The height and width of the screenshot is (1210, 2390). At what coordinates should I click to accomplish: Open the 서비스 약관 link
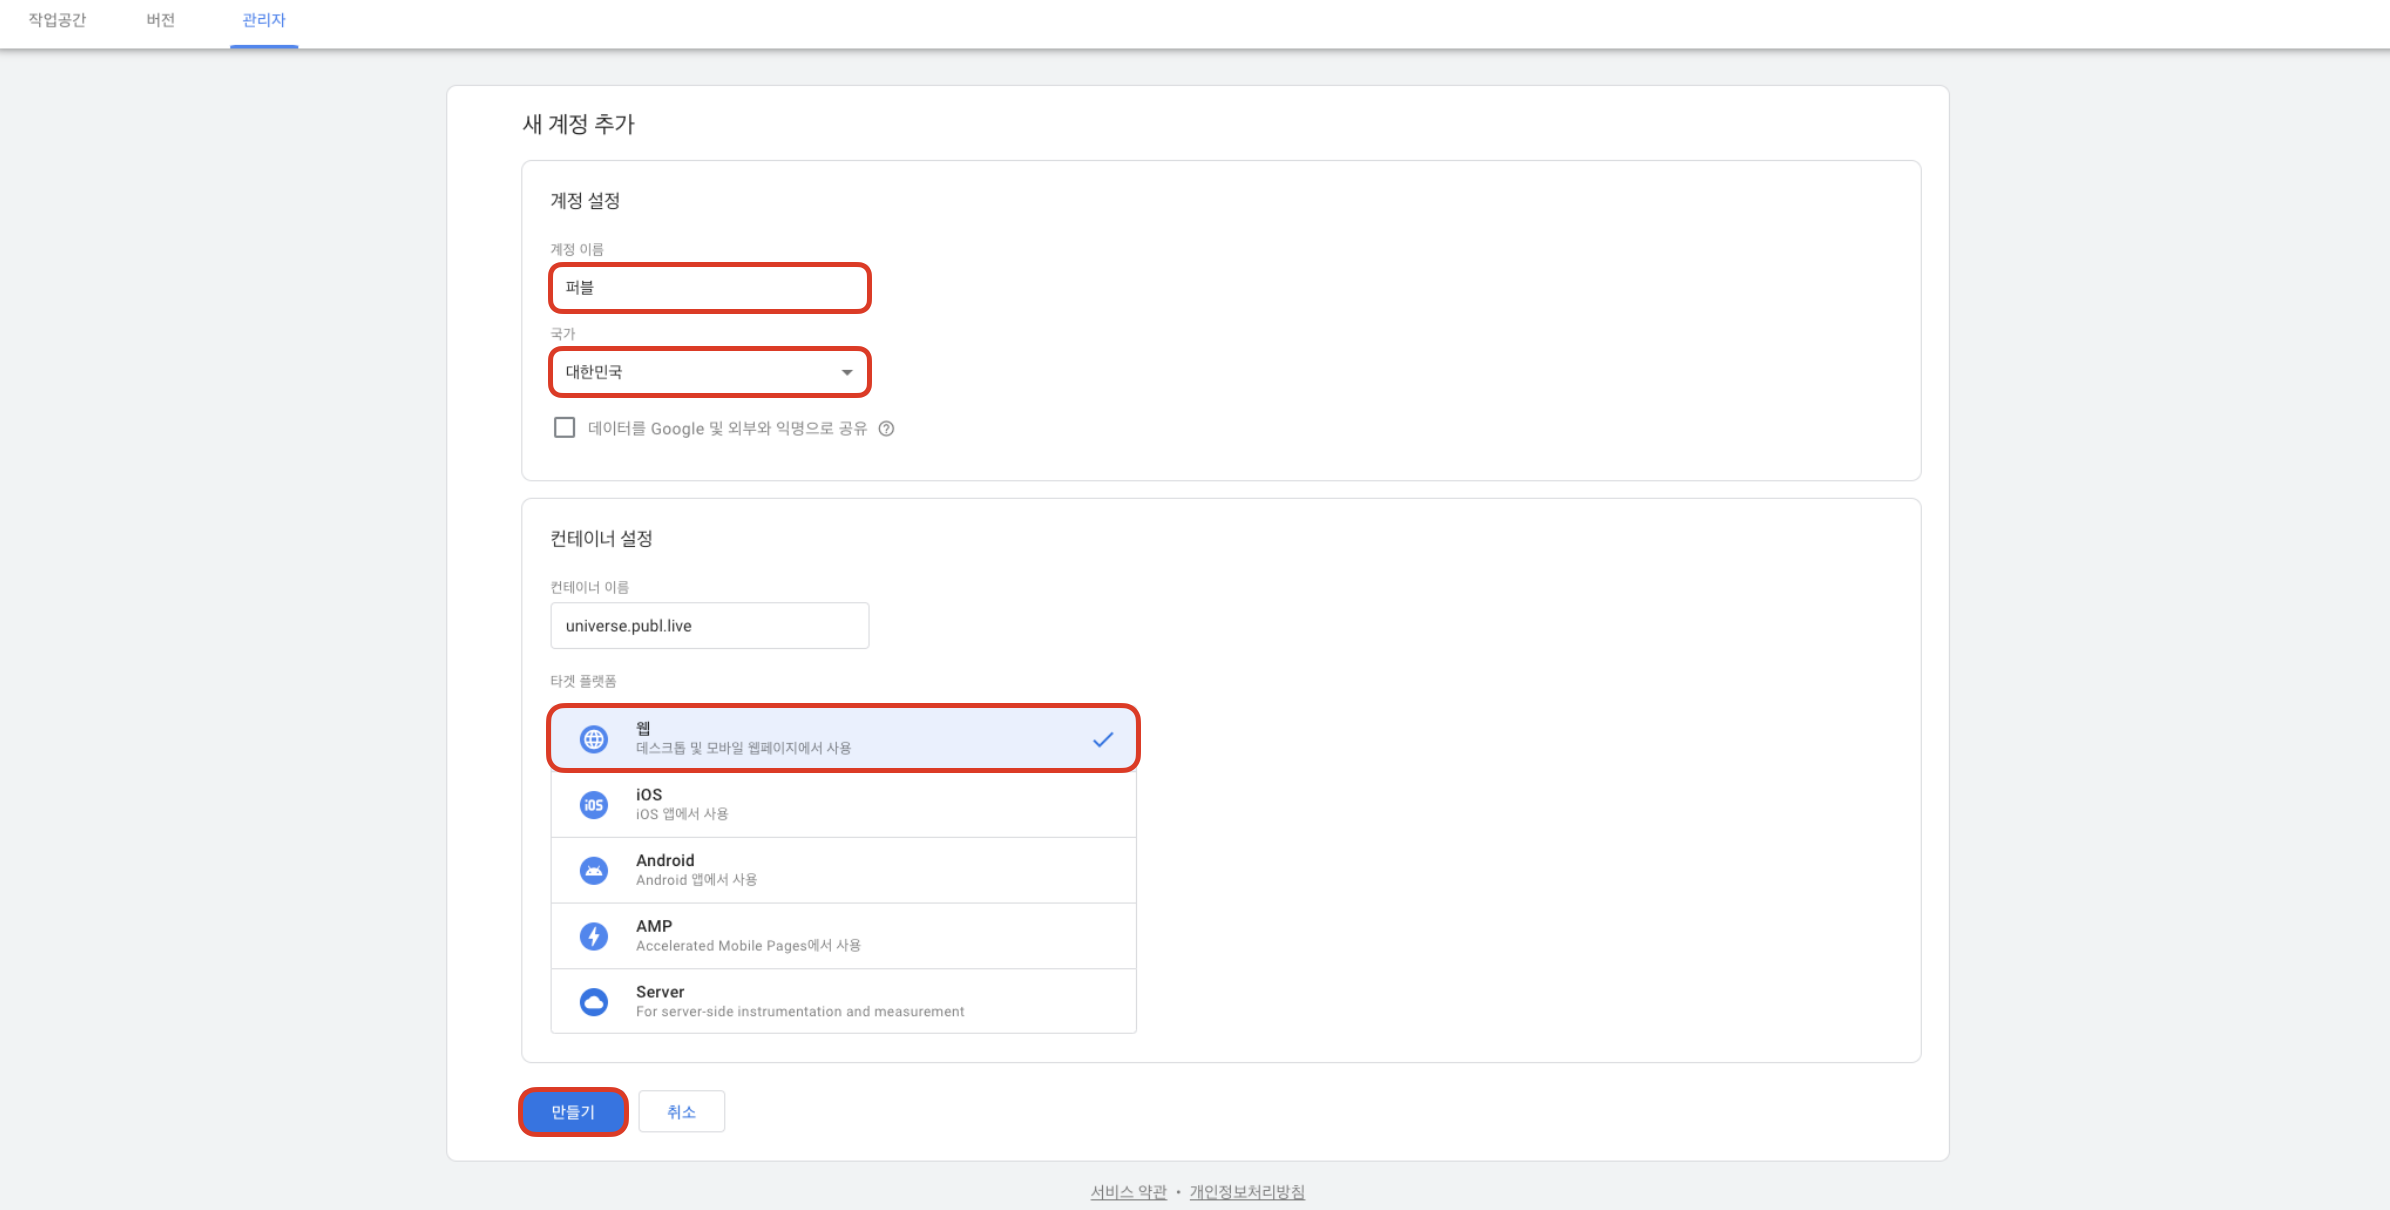1128,1191
